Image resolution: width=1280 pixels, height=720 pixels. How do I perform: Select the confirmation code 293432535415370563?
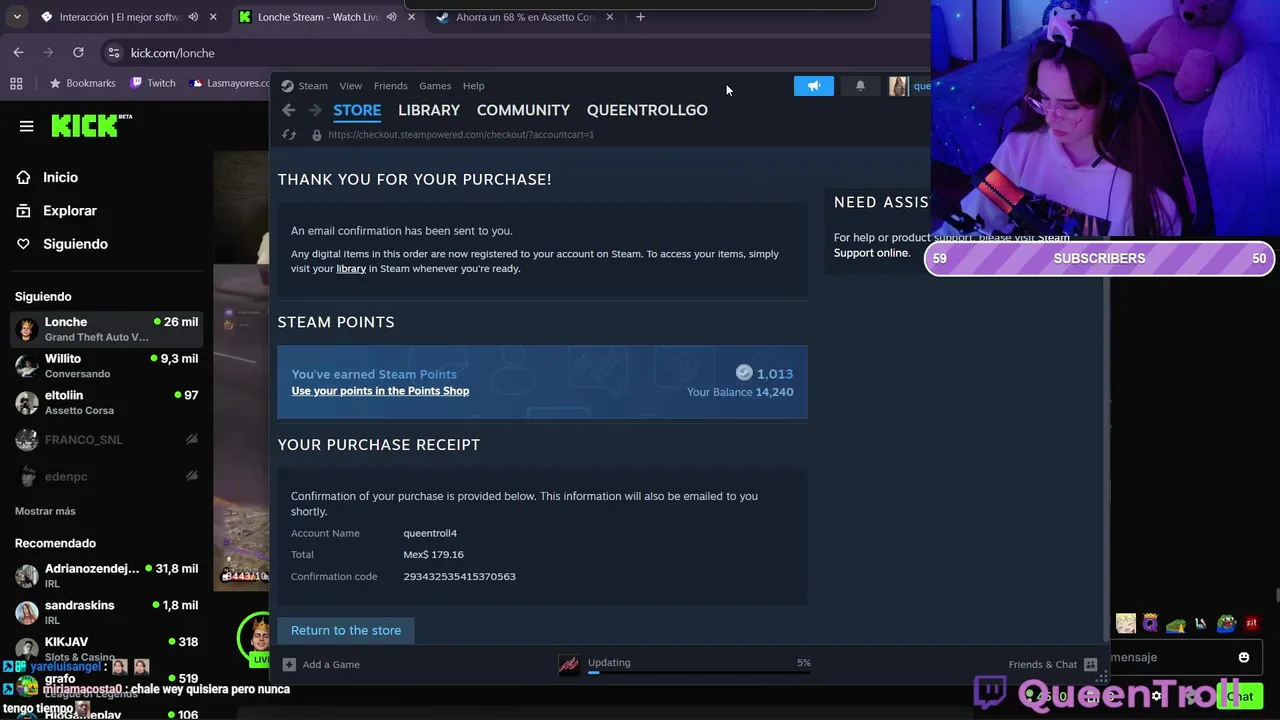459,576
